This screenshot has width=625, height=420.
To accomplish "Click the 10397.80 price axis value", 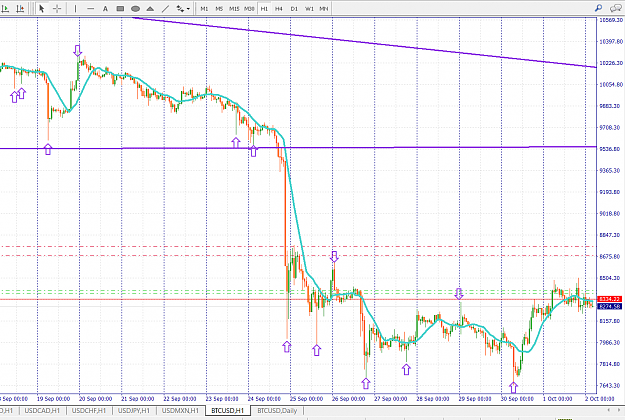I will pos(611,41).
